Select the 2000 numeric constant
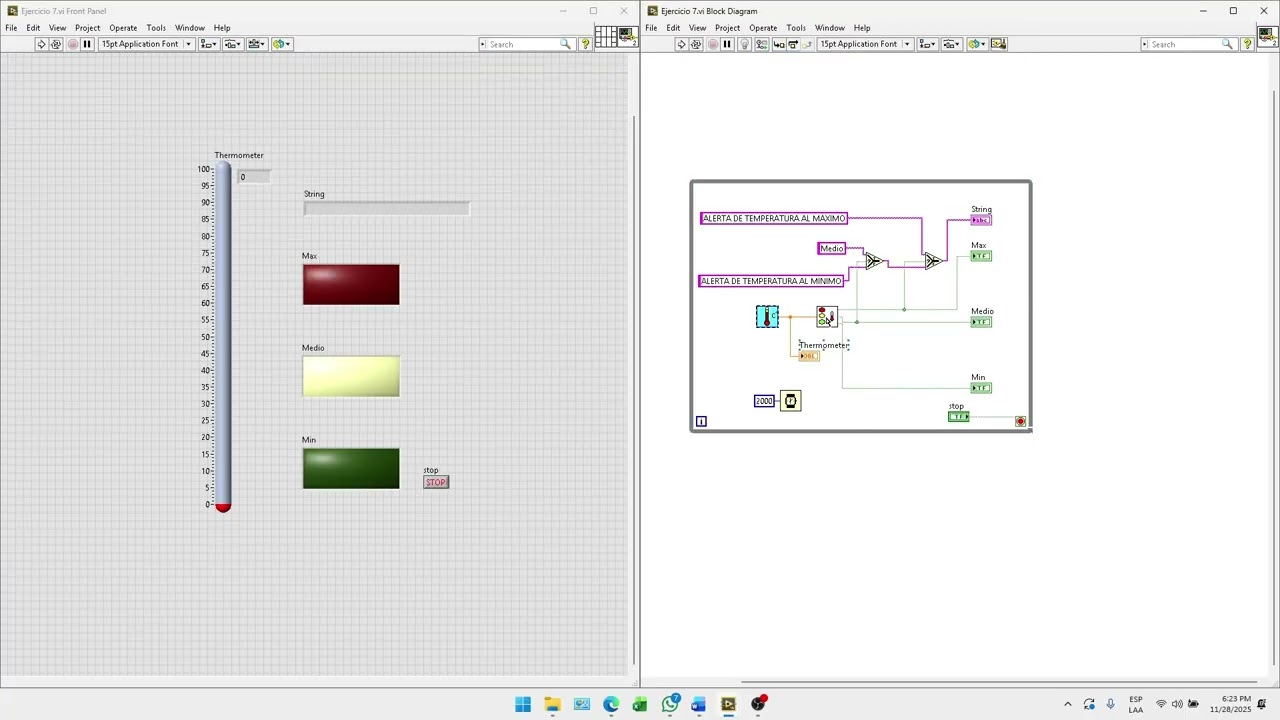 (x=764, y=401)
